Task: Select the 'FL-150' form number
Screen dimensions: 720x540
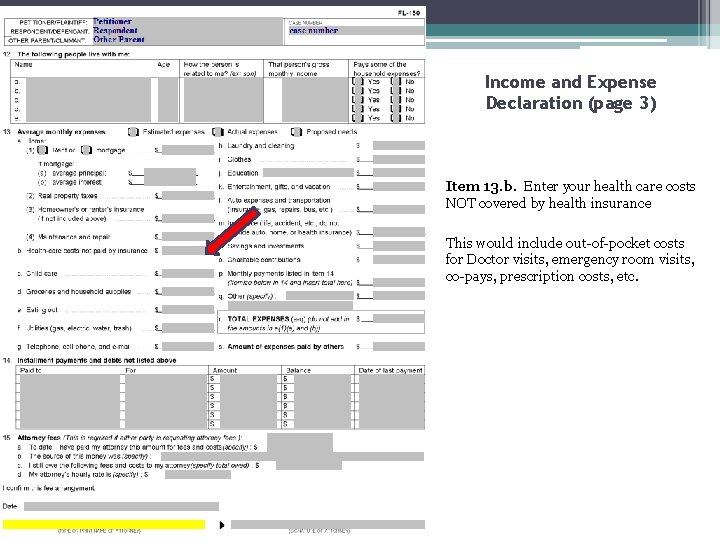Action: click(x=409, y=13)
